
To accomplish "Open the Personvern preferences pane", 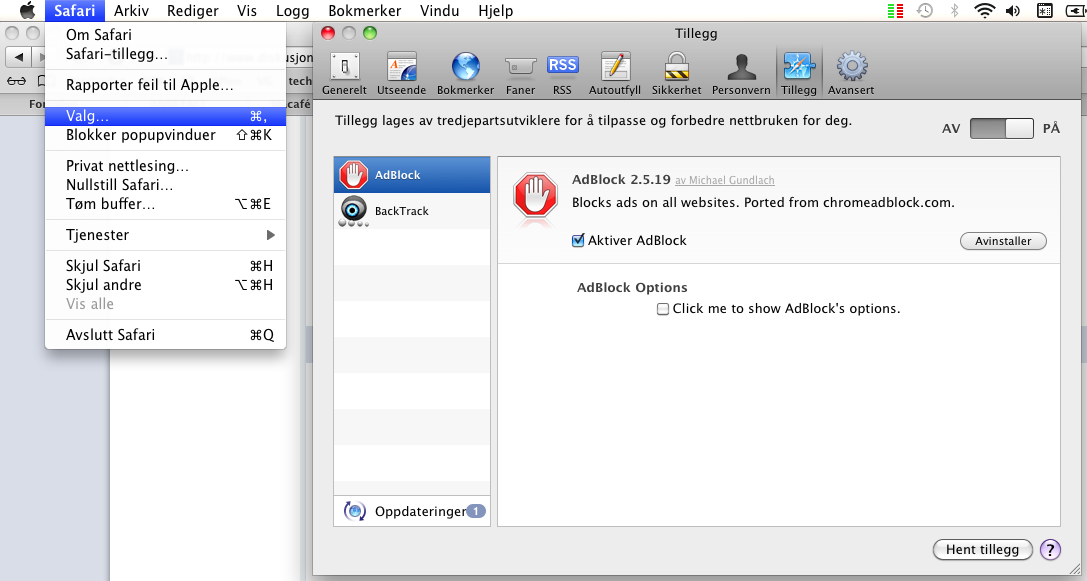I will coord(741,73).
